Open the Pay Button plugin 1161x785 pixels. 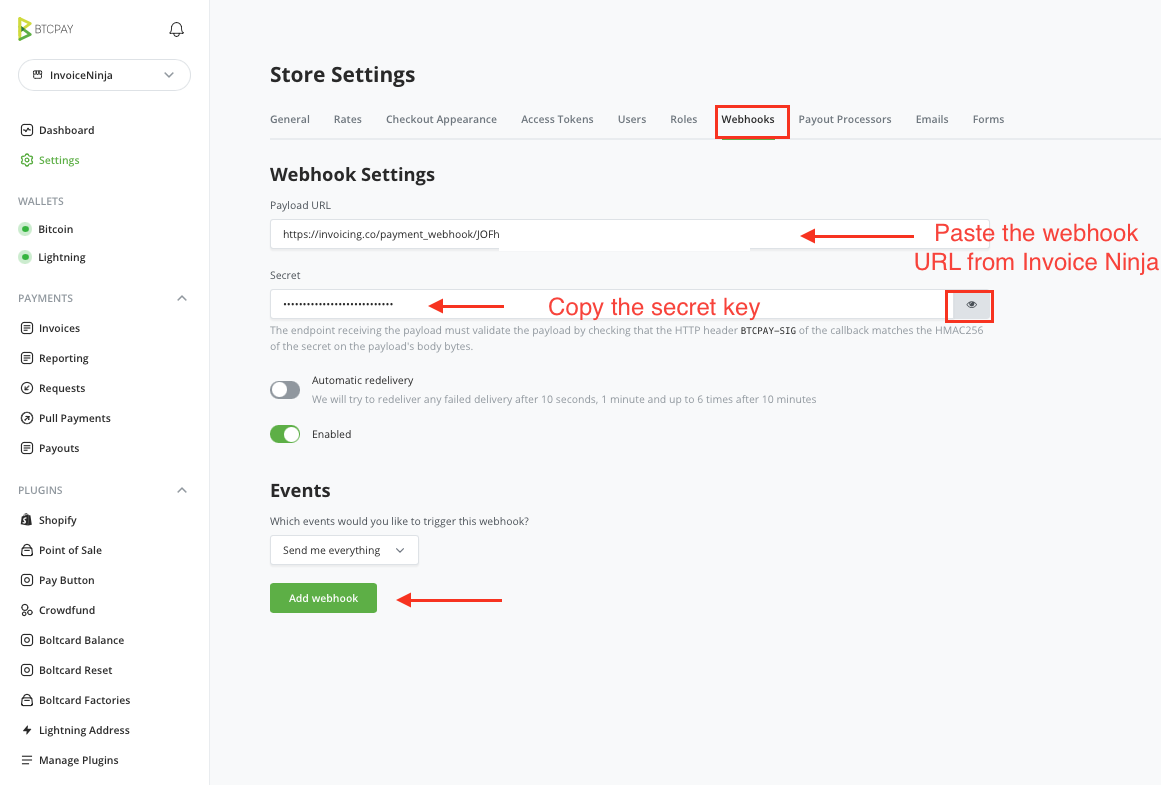[67, 580]
